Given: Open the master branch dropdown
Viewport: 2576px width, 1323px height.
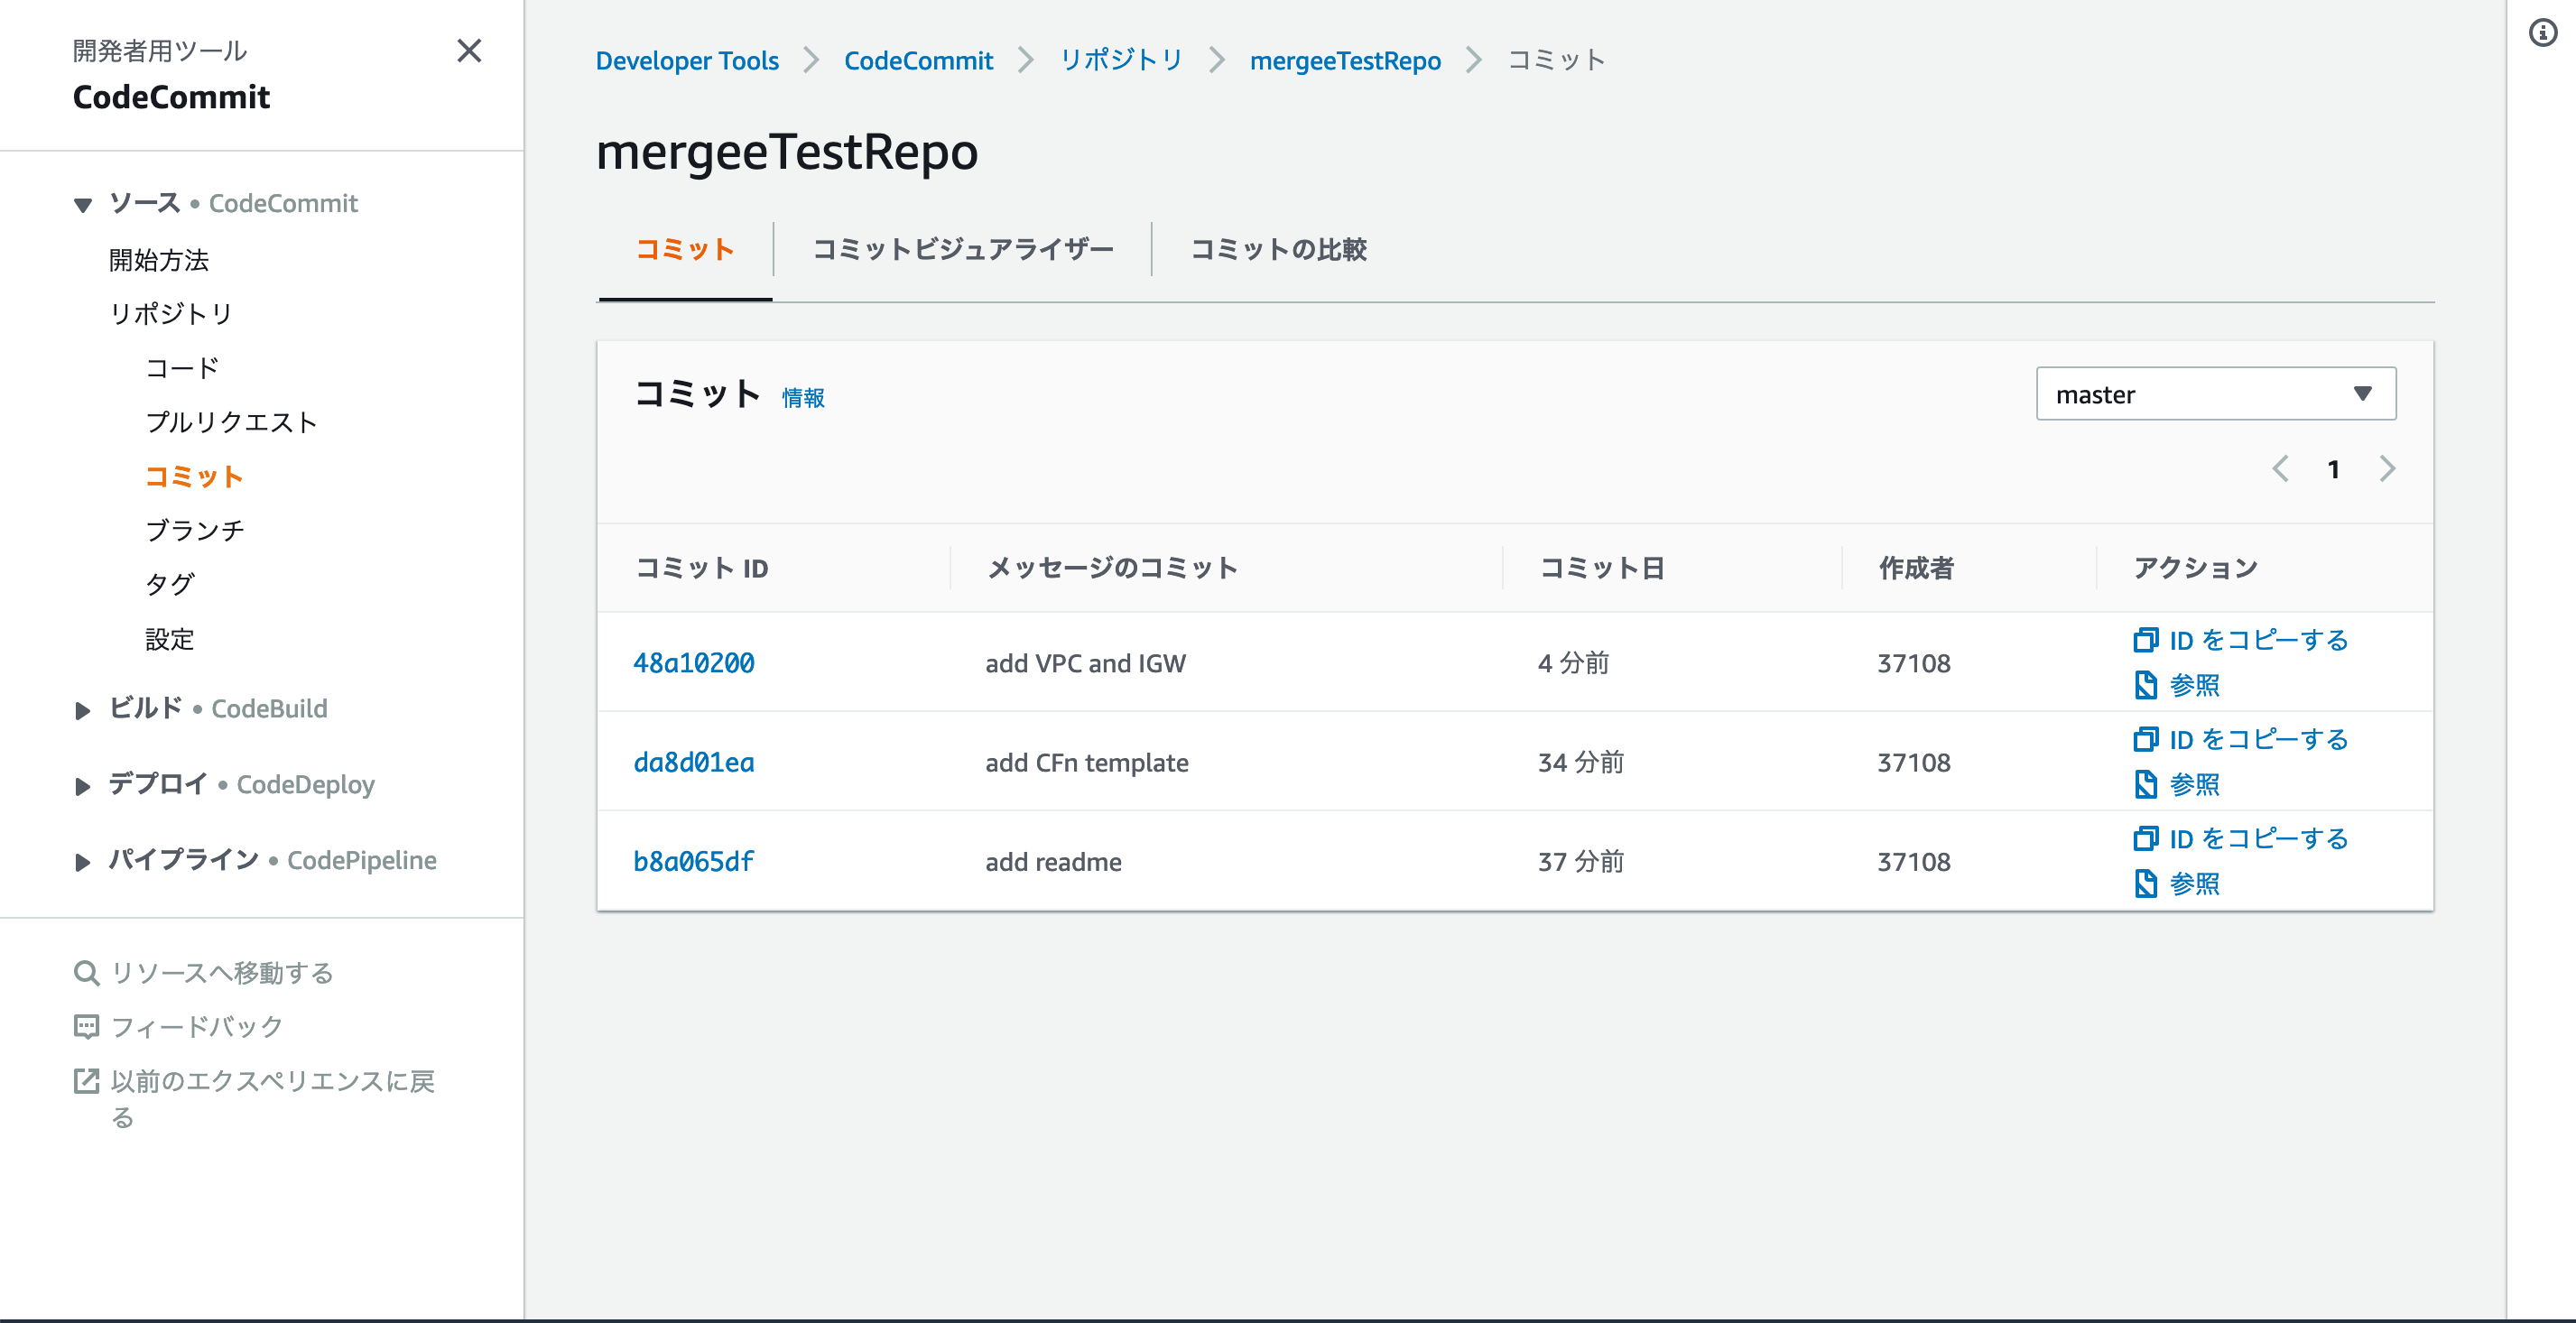Looking at the screenshot, I should 2216,393.
